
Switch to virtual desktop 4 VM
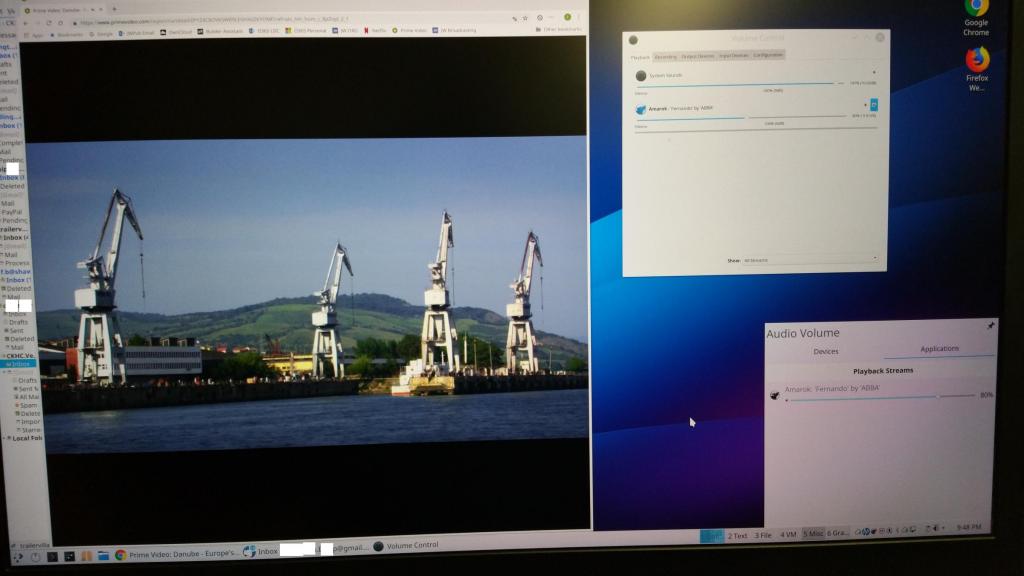[x=788, y=536]
